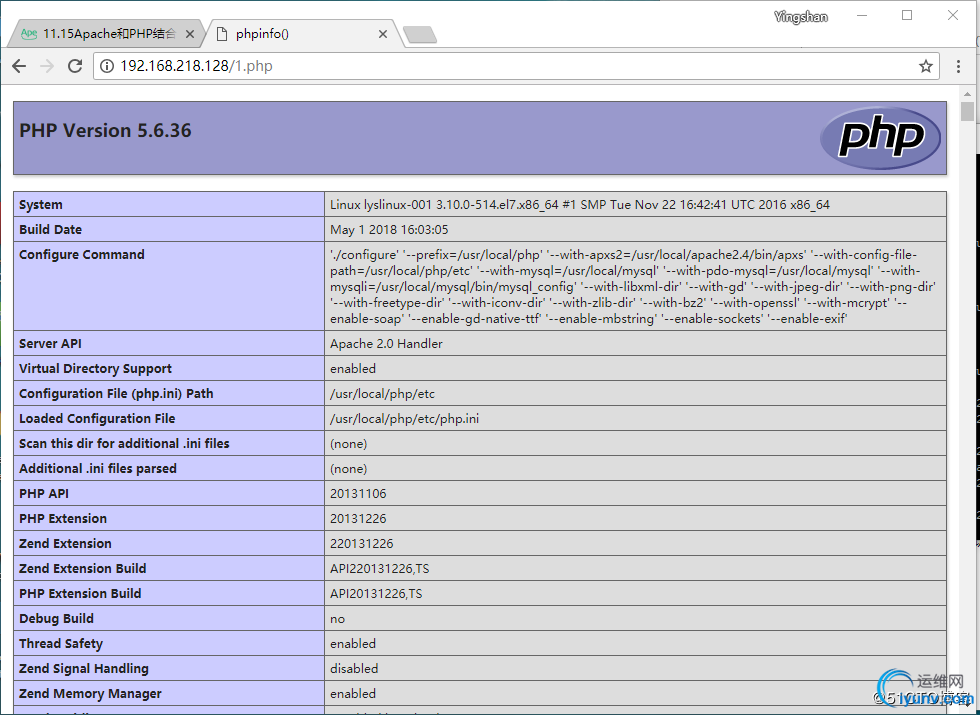Reload the phpinfo page
The height and width of the screenshot is (715, 980).
point(75,66)
